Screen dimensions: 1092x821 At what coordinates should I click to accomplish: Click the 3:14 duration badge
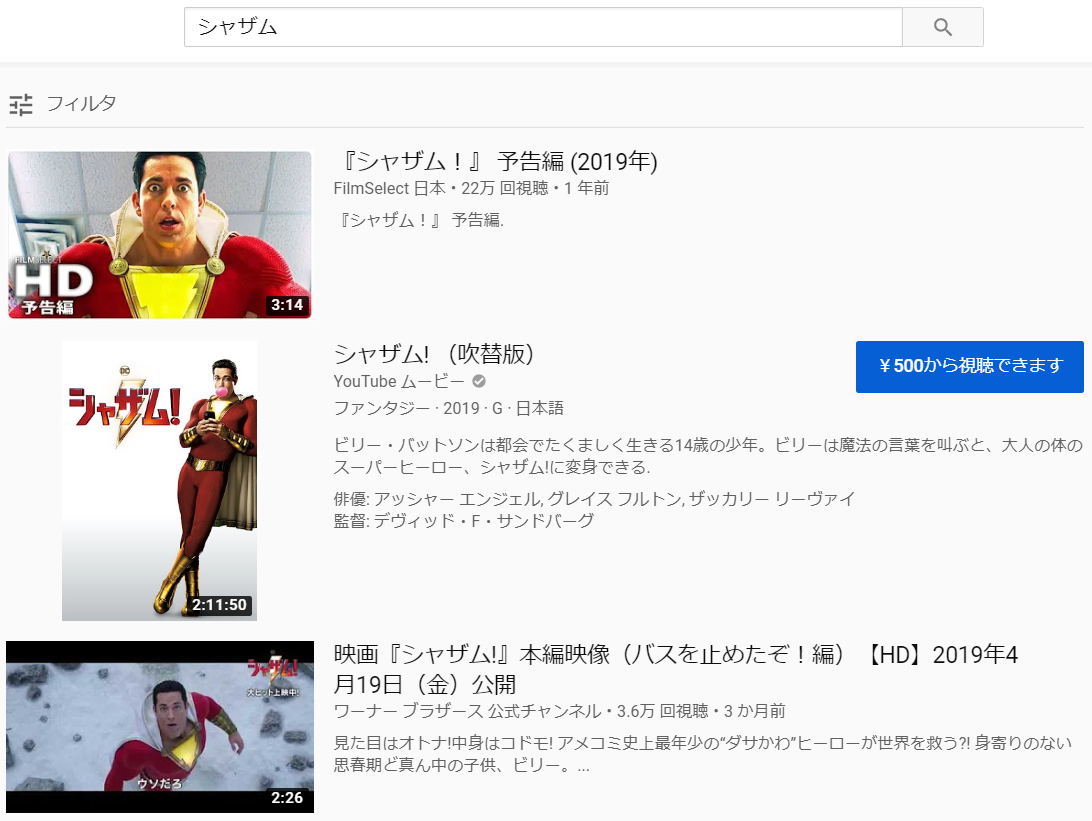[x=287, y=305]
